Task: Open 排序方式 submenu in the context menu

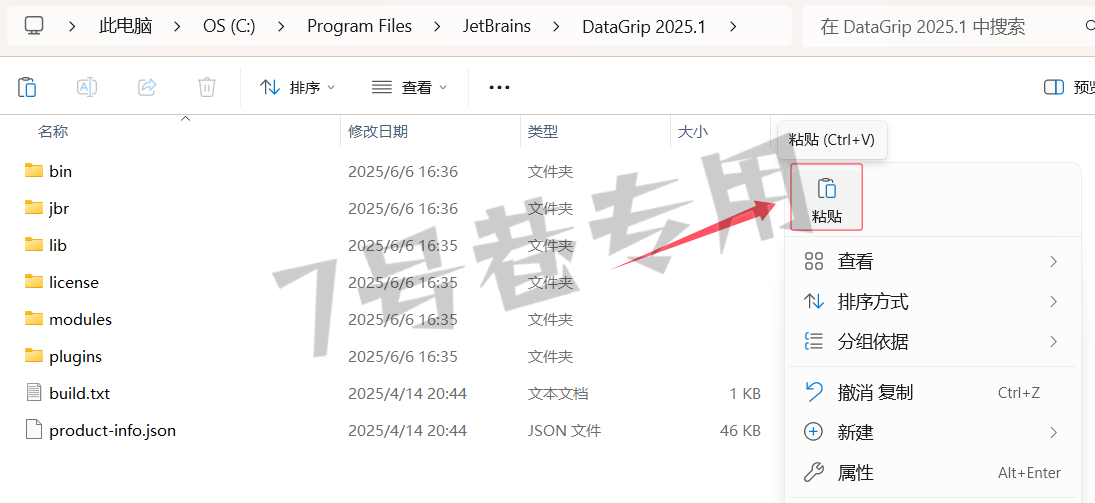Action: [x=932, y=302]
